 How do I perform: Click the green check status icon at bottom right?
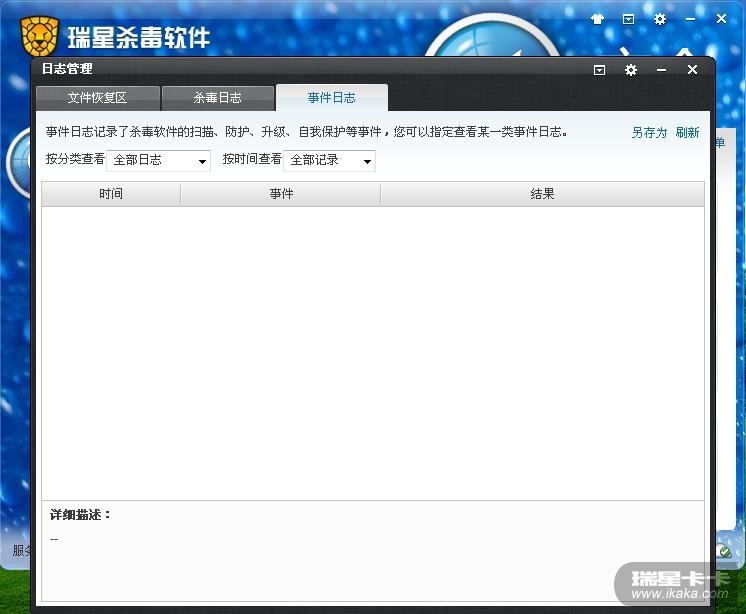point(725,551)
